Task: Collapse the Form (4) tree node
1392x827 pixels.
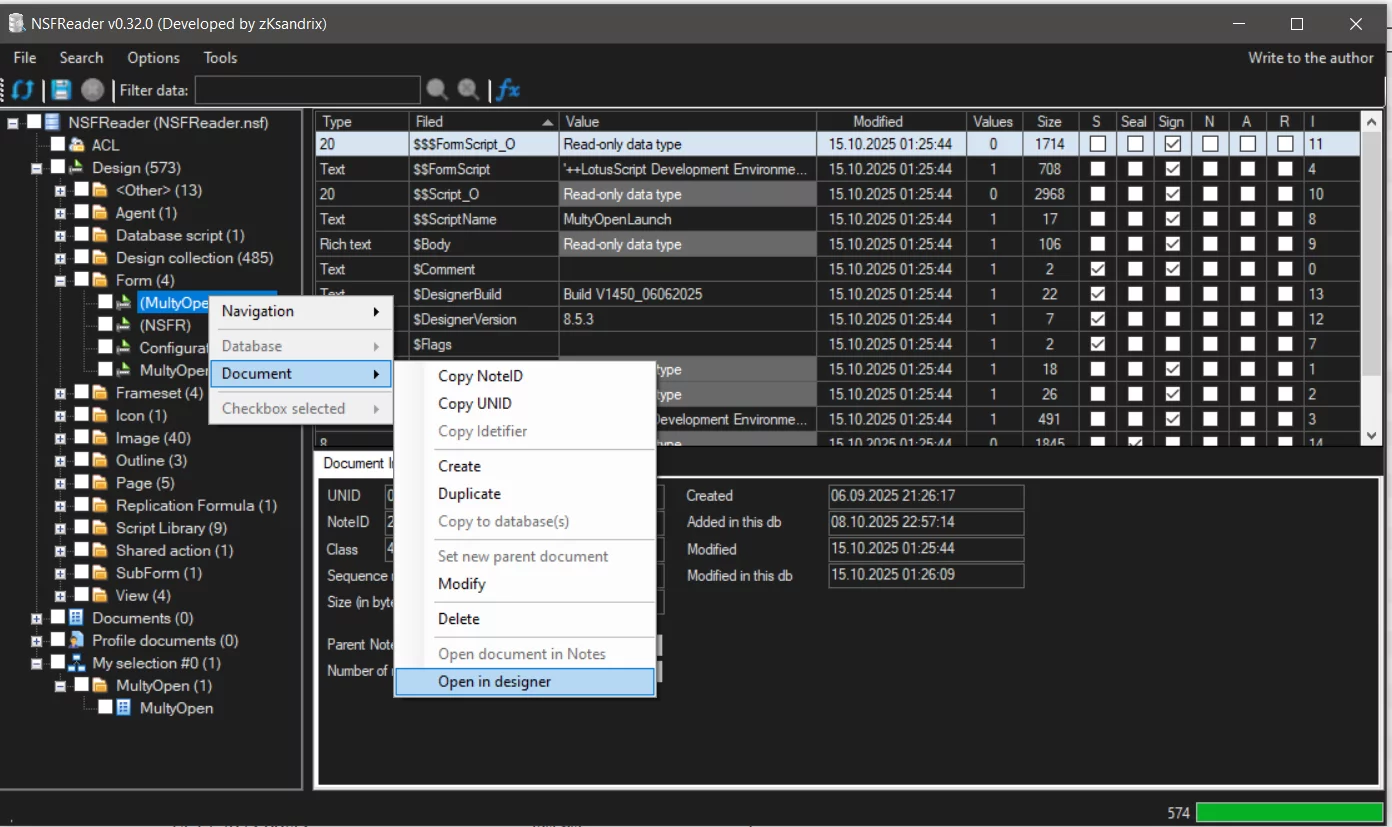Action: click(x=60, y=281)
